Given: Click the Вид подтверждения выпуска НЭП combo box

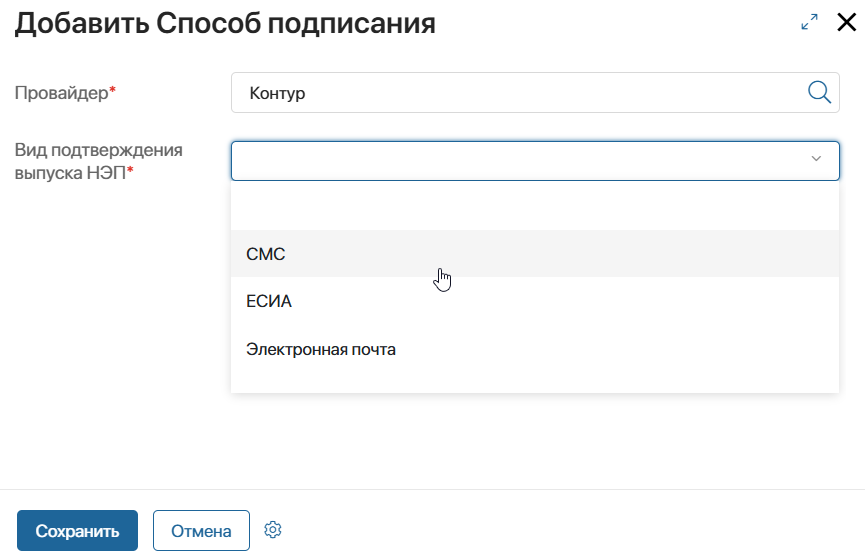Looking at the screenshot, I should click(x=535, y=161).
